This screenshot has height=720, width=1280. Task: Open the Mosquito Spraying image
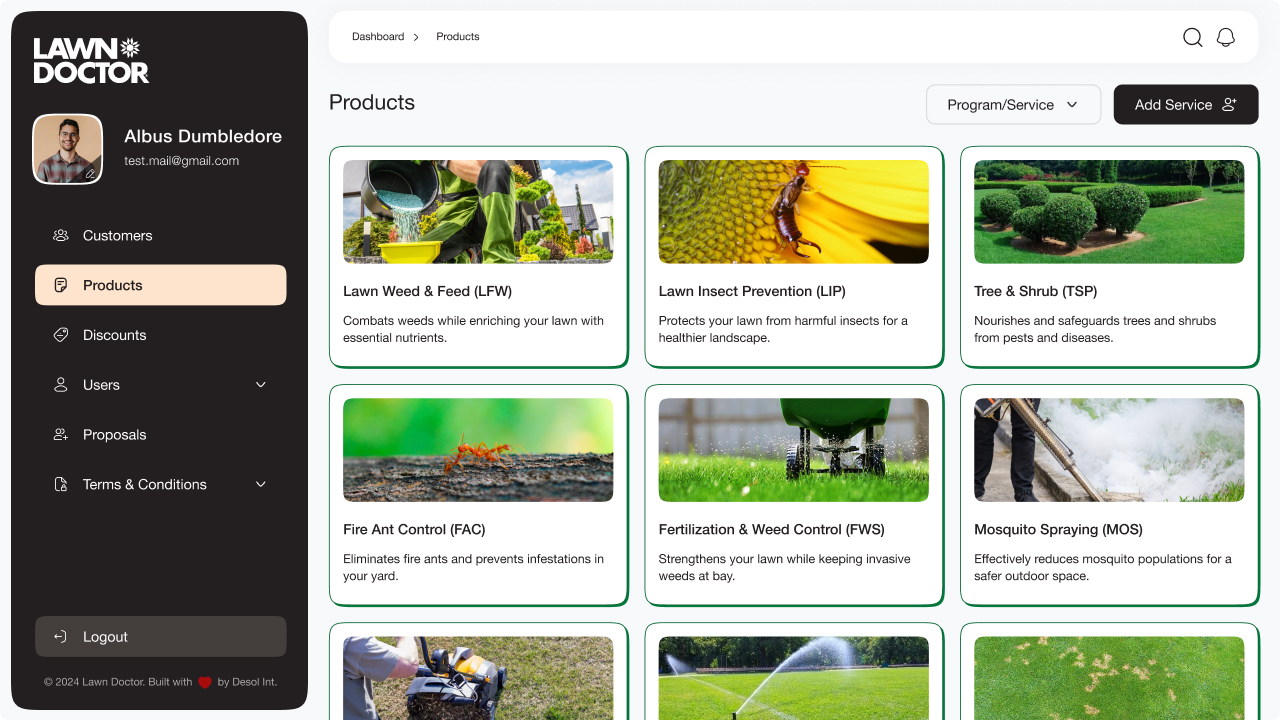point(1110,450)
